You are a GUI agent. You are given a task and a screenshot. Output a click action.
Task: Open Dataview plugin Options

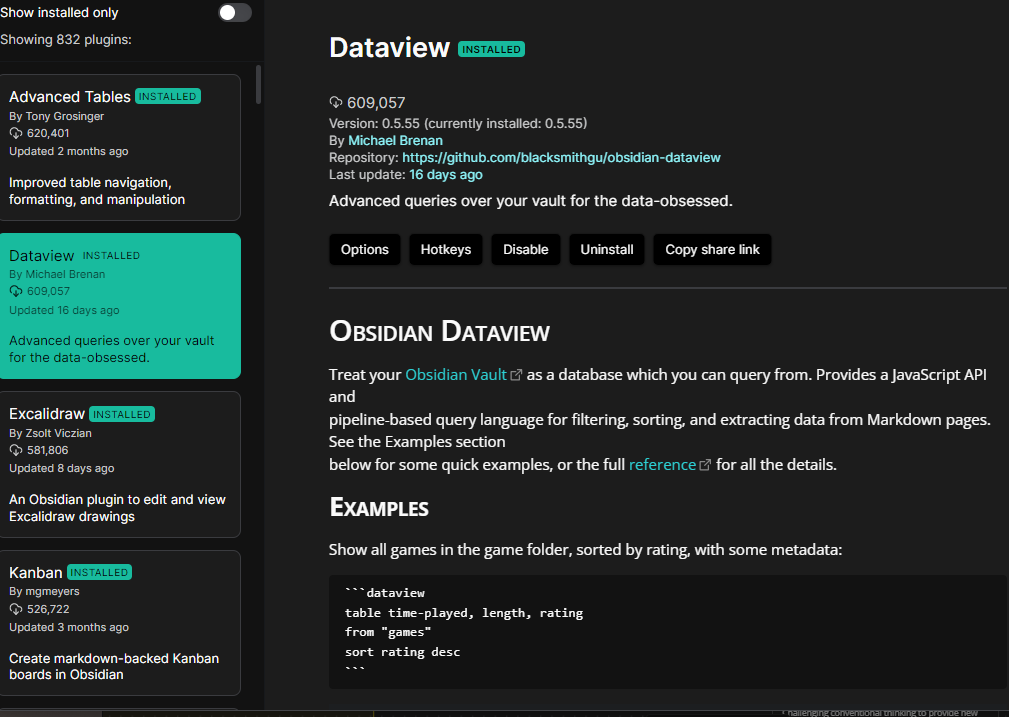(364, 249)
